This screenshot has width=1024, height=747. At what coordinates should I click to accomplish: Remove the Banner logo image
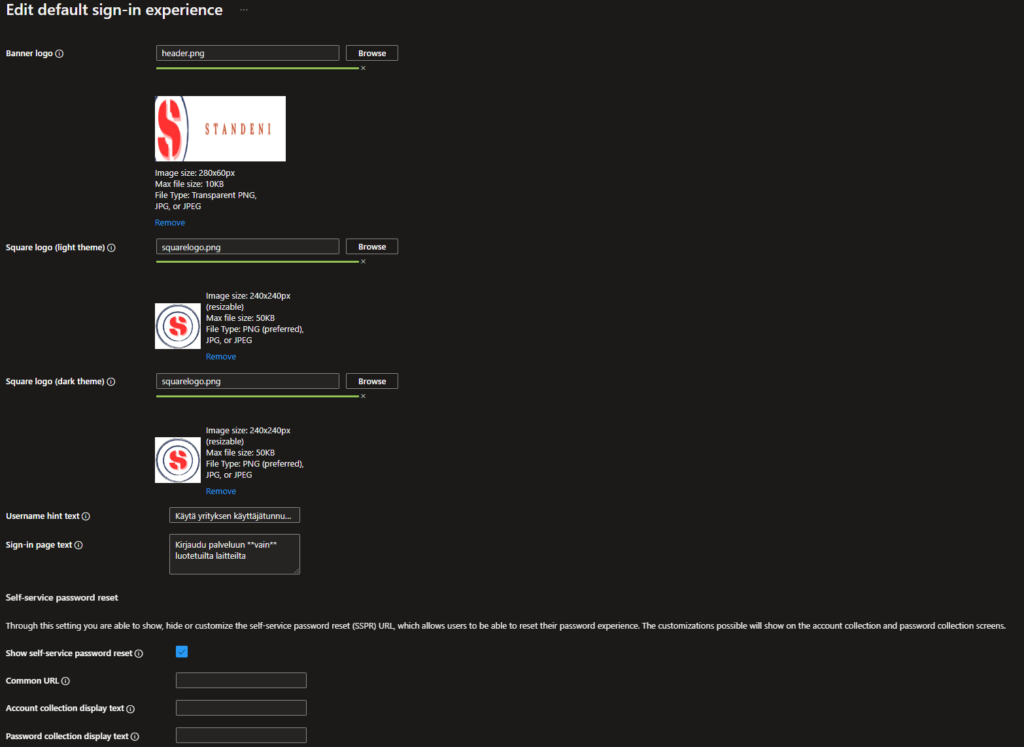coord(170,223)
